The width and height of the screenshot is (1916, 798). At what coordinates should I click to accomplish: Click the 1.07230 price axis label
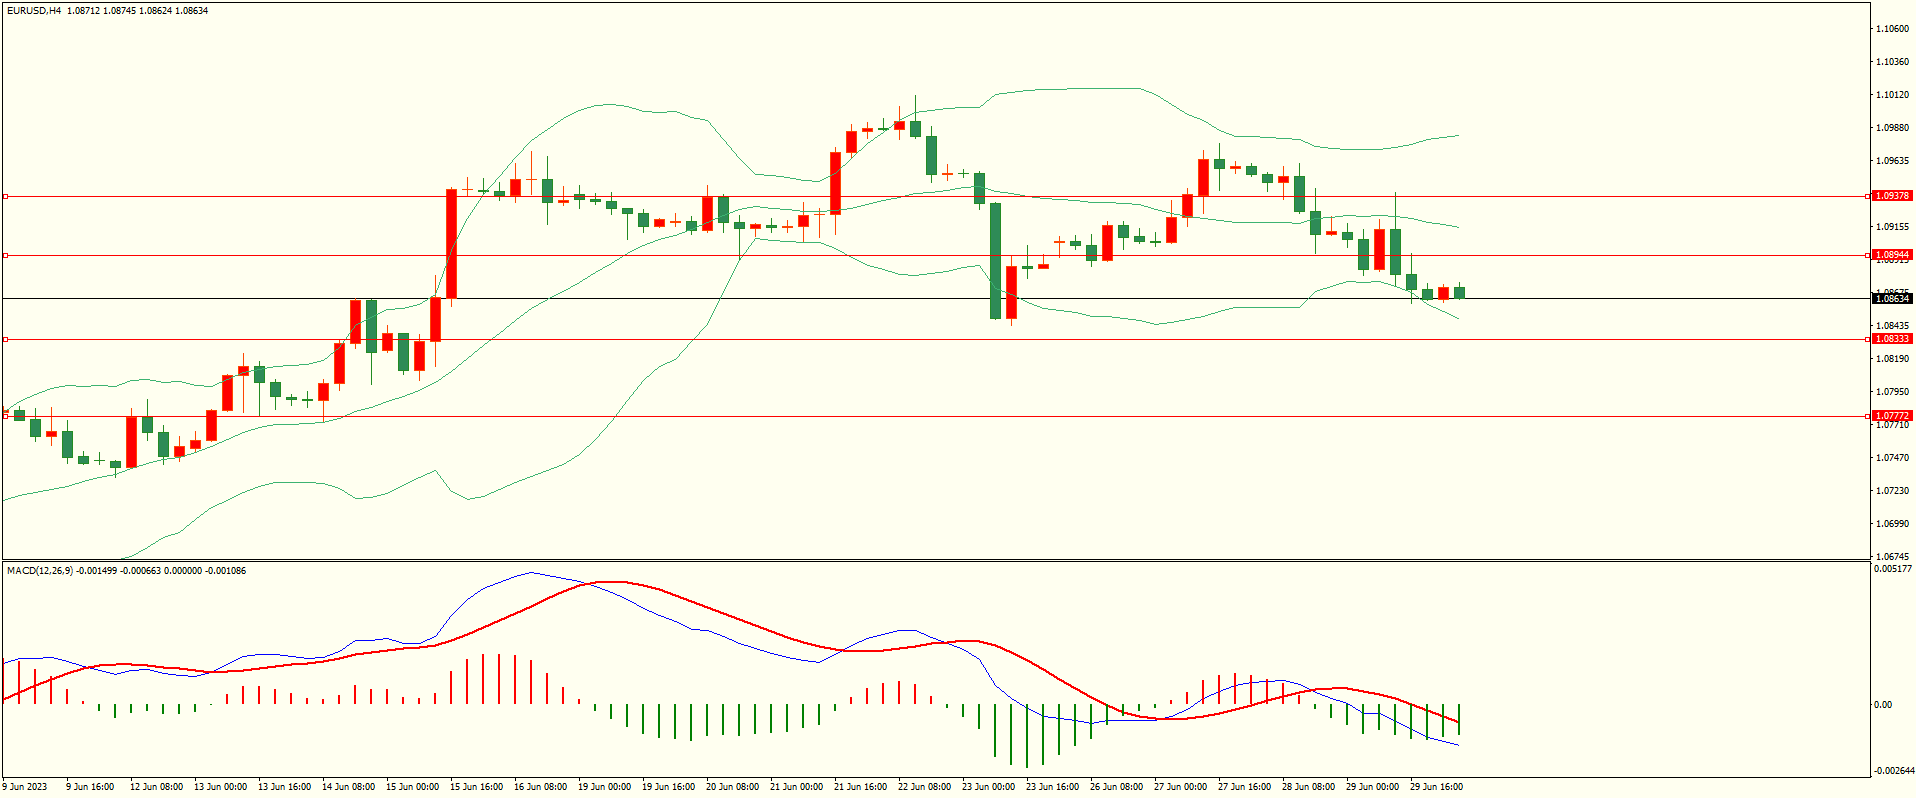pos(1892,491)
